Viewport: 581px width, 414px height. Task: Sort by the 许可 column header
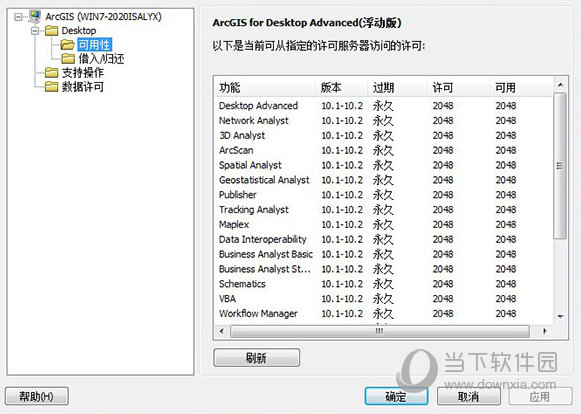point(458,87)
